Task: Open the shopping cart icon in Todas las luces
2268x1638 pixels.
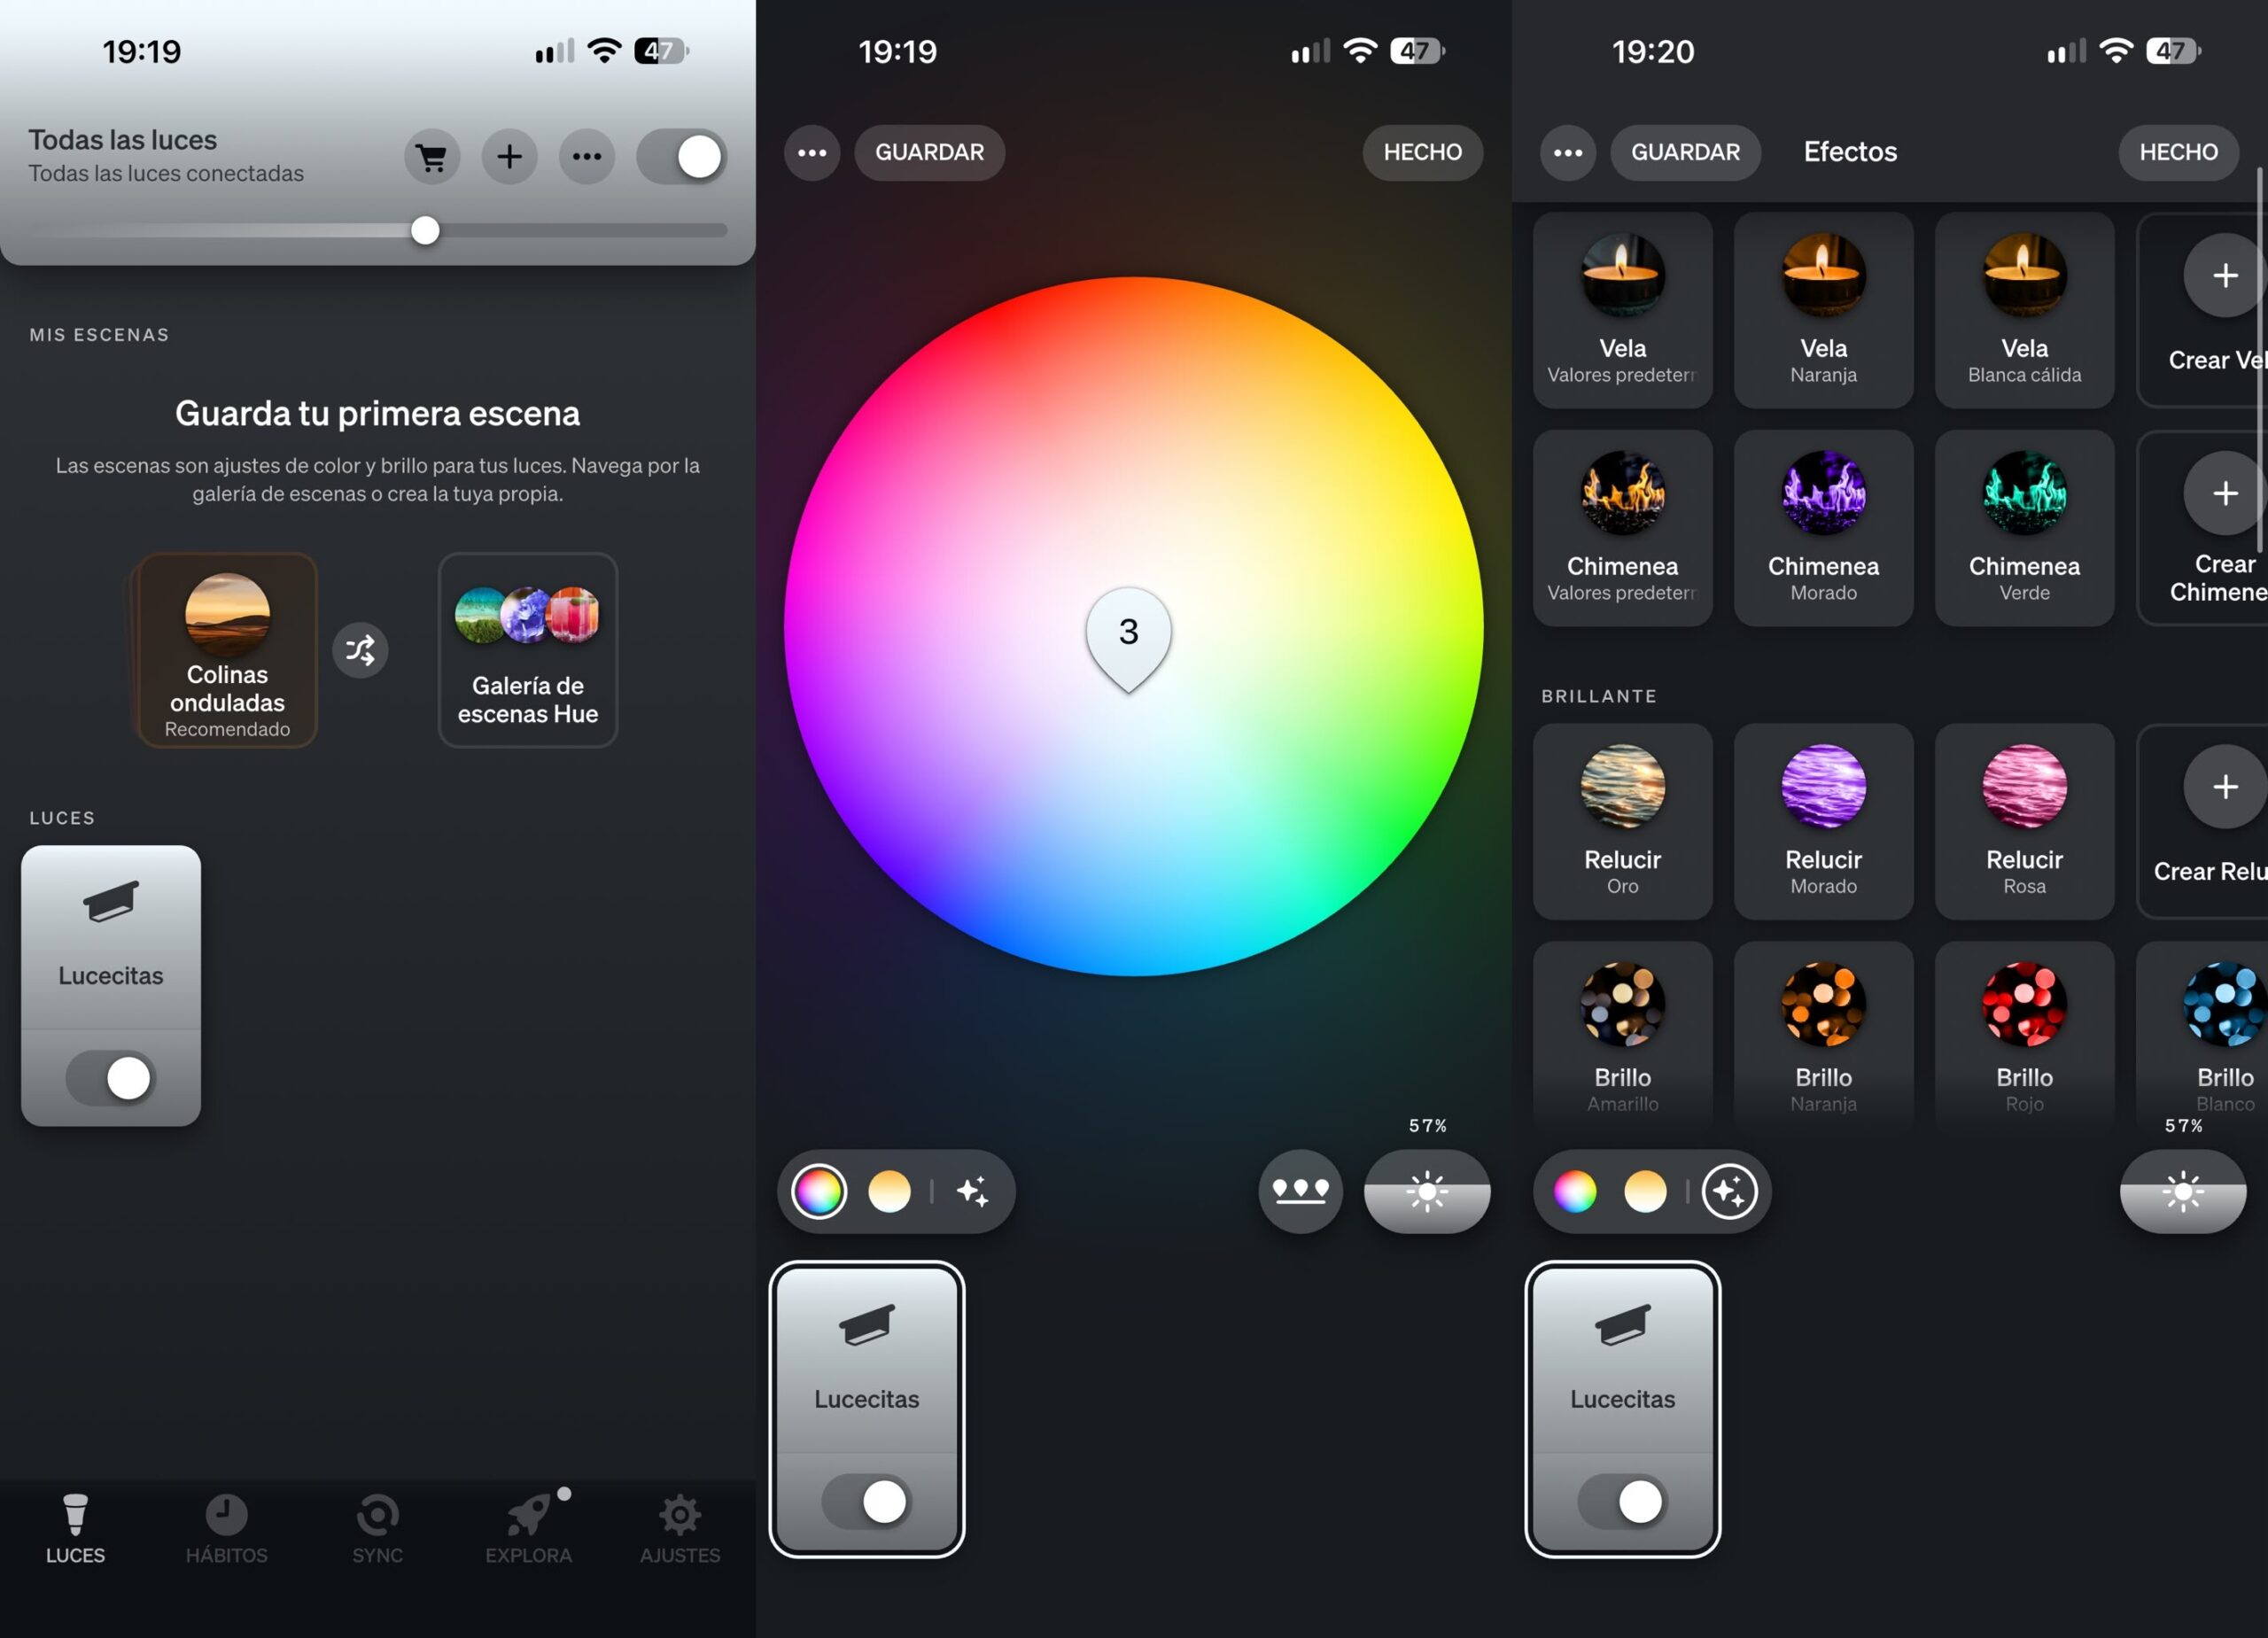Action: 432,156
